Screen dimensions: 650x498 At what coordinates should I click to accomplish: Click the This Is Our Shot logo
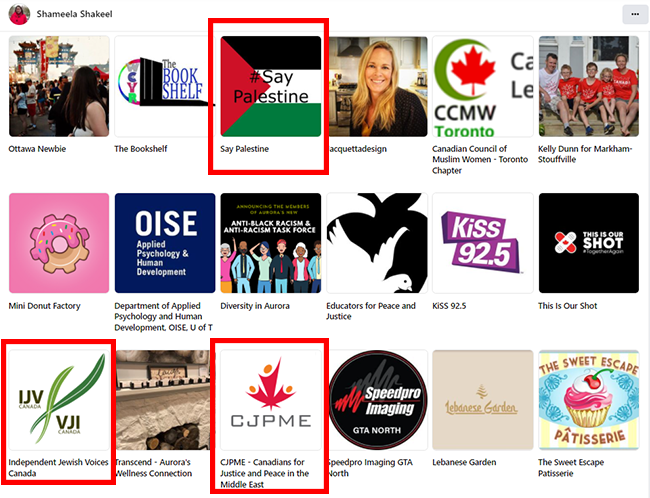(589, 243)
